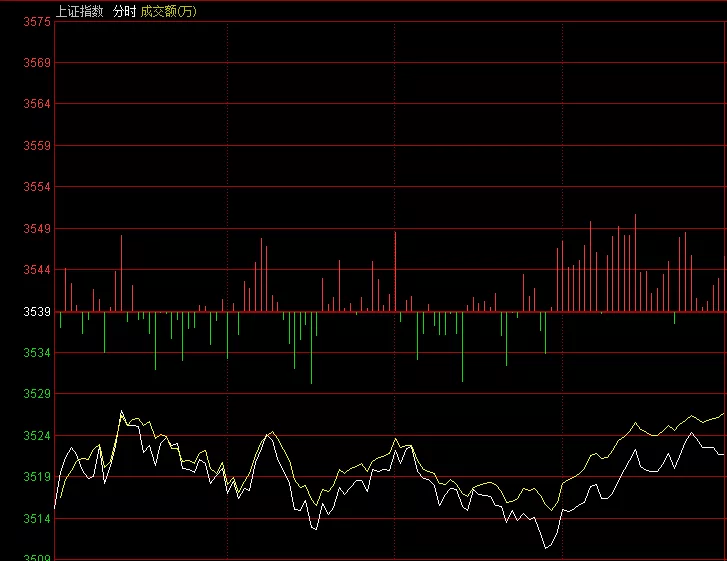
Task: Click the 3564 price axis label
Action: pyautogui.click(x=37, y=104)
